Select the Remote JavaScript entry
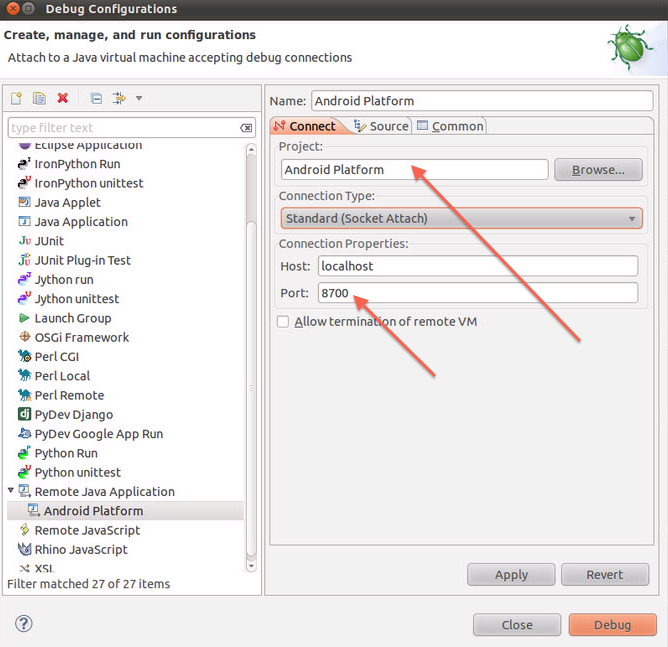Image resolution: width=668 pixels, height=647 pixels. pos(87,530)
